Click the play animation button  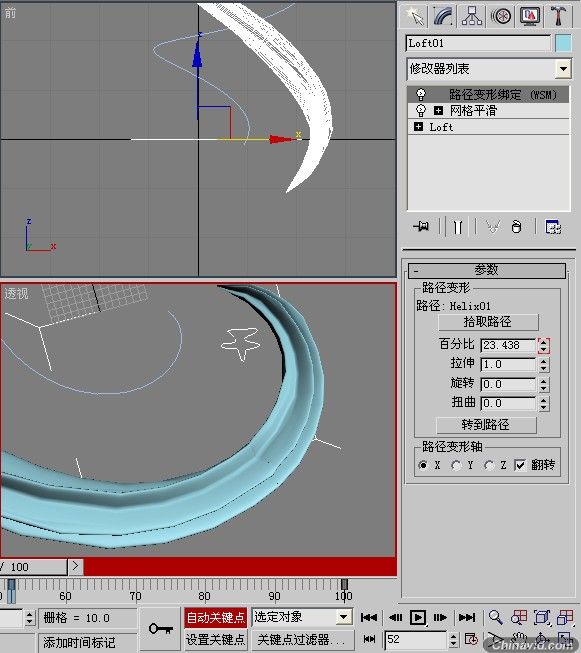click(x=418, y=617)
